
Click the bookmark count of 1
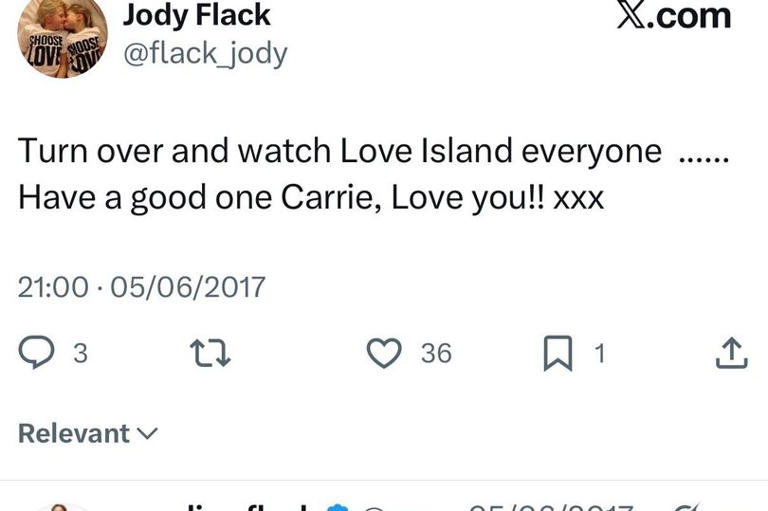tap(600, 353)
